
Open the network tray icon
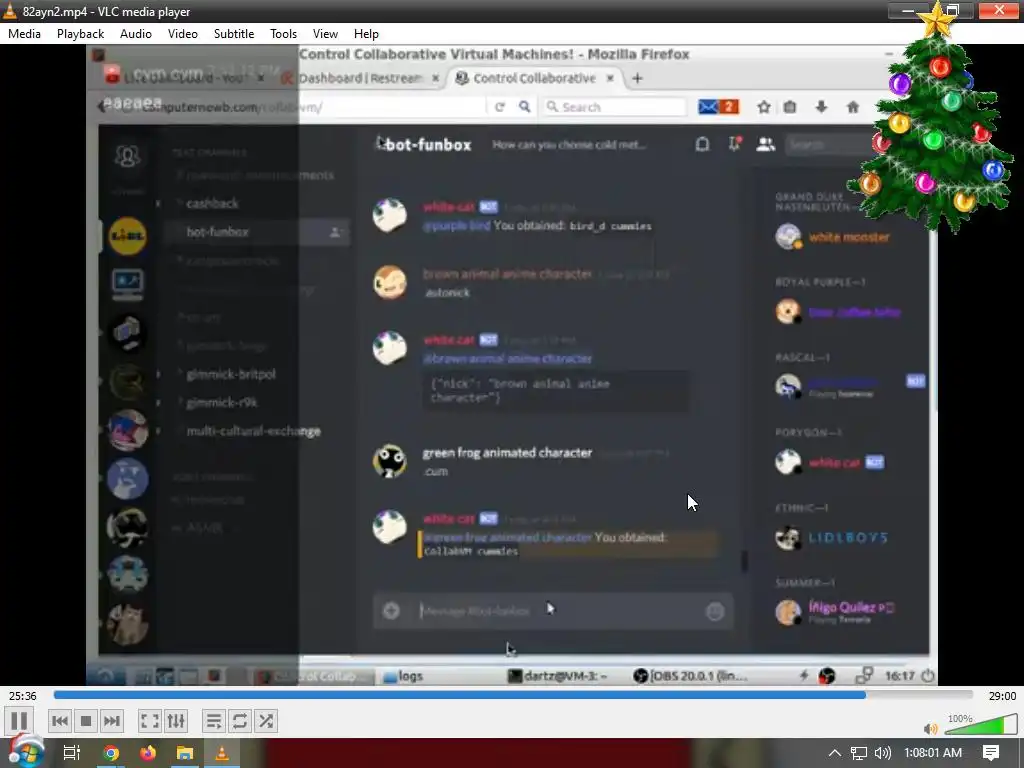tap(859, 753)
